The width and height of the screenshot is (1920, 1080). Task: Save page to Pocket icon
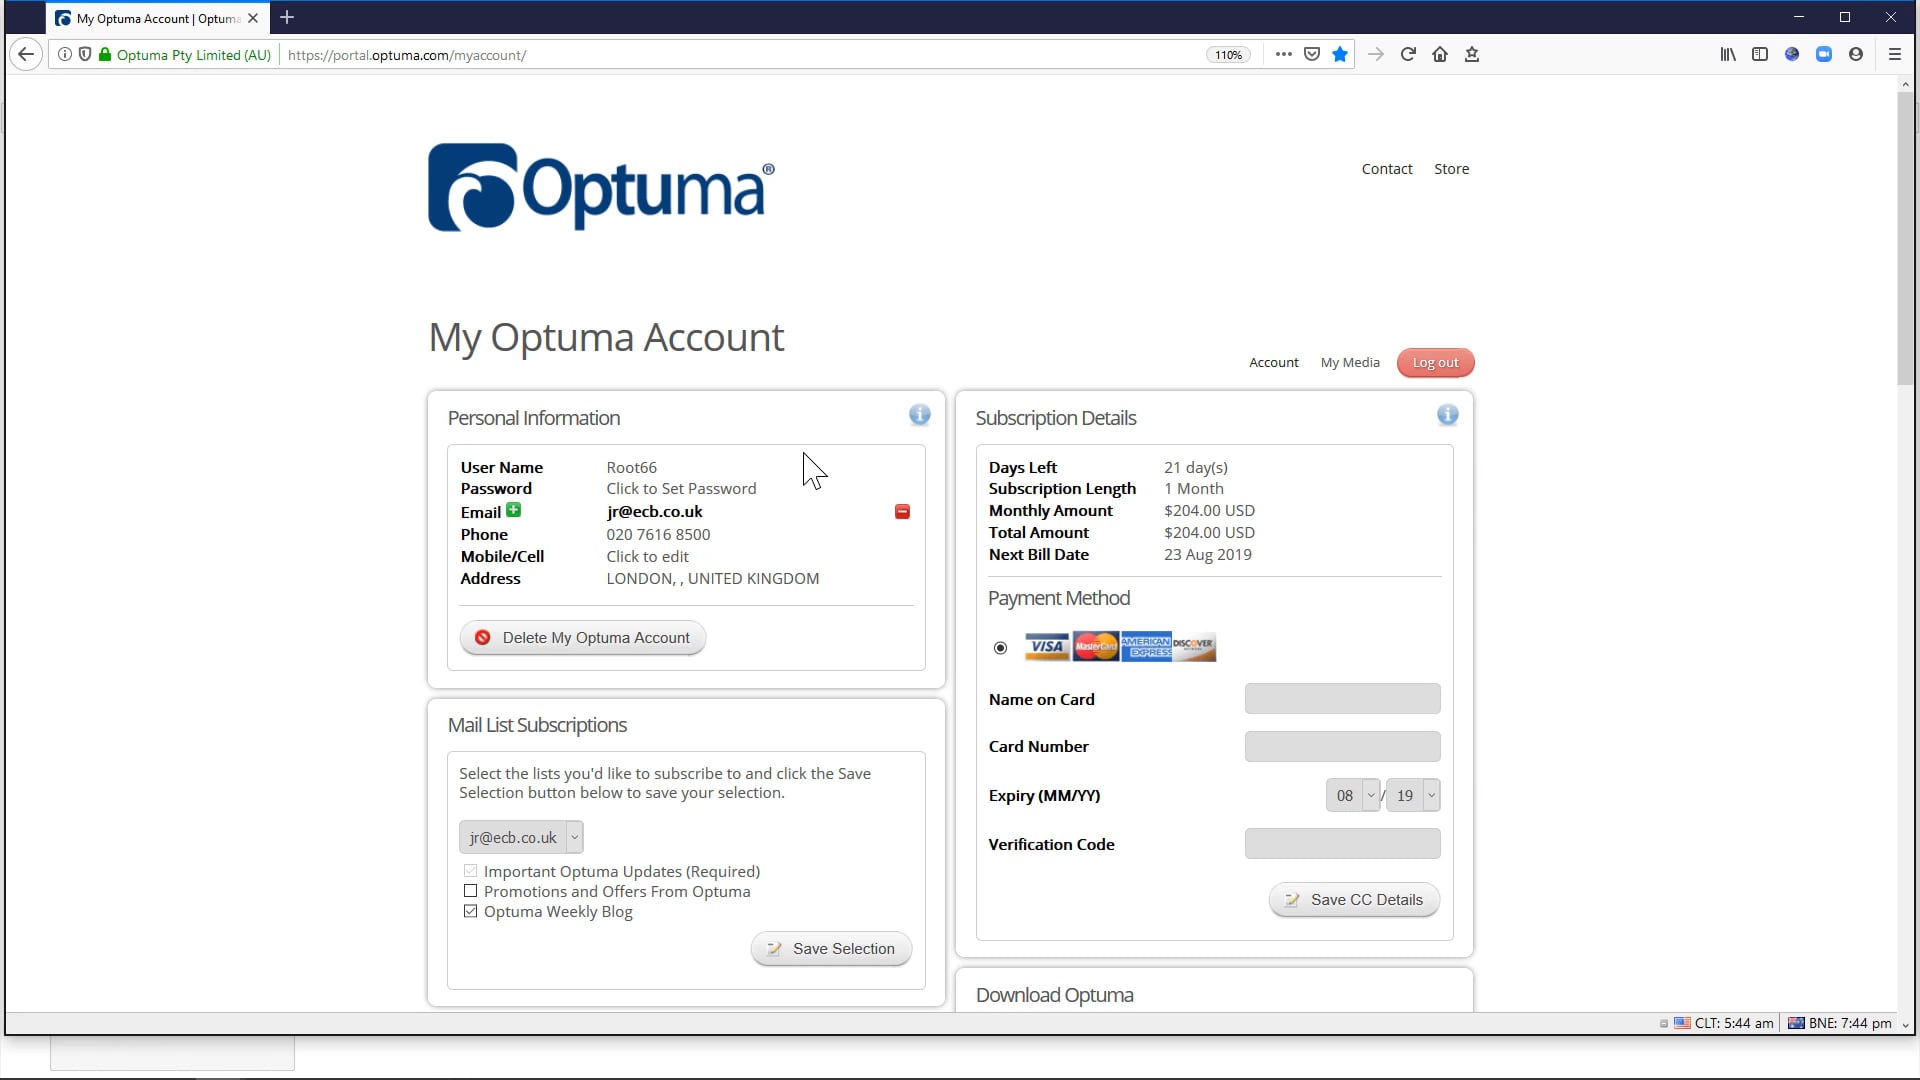coord(1312,55)
